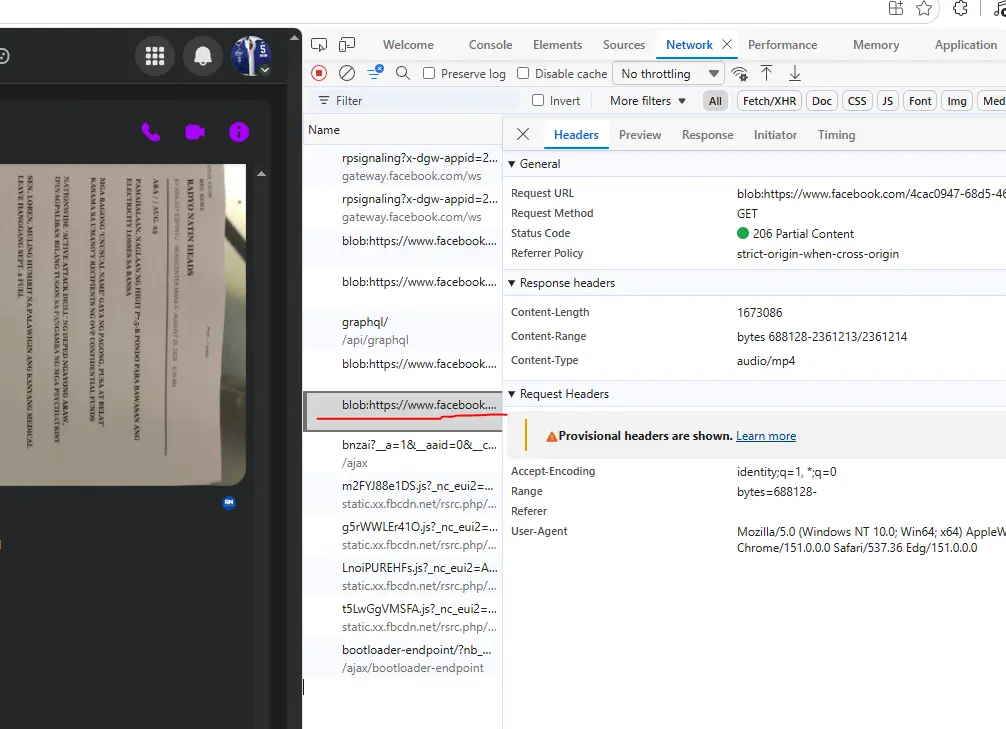The width and height of the screenshot is (1006, 729).
Task: Open Facebook notifications bell
Action: pos(203,56)
